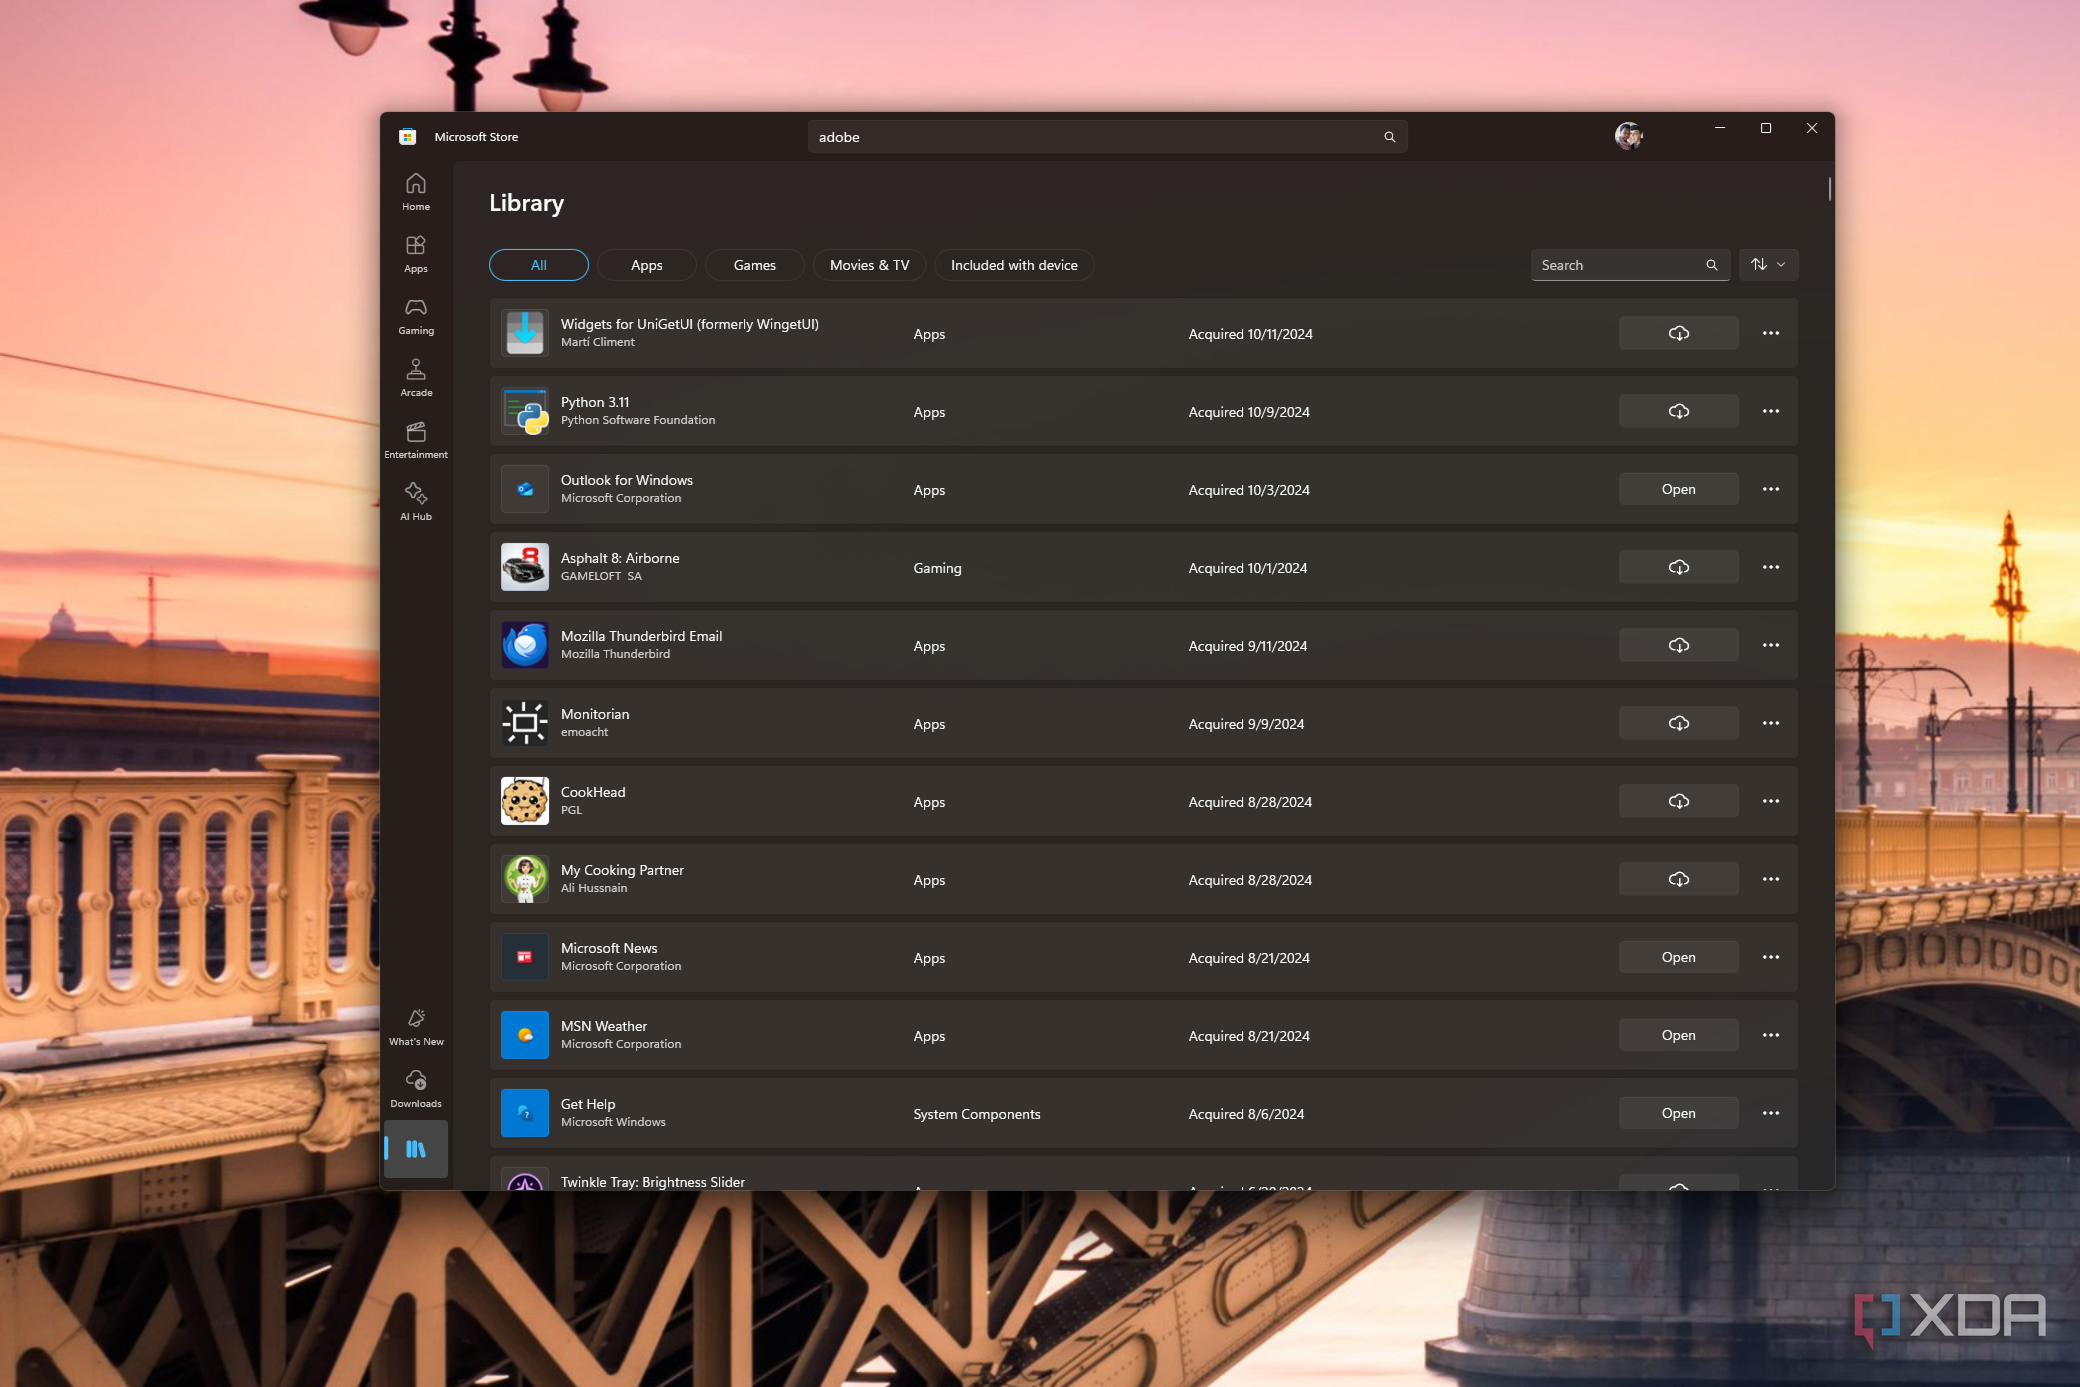Open the ellipsis menu for Mozilla Thunderbird Email
Image resolution: width=2080 pixels, height=1387 pixels.
pos(1770,645)
